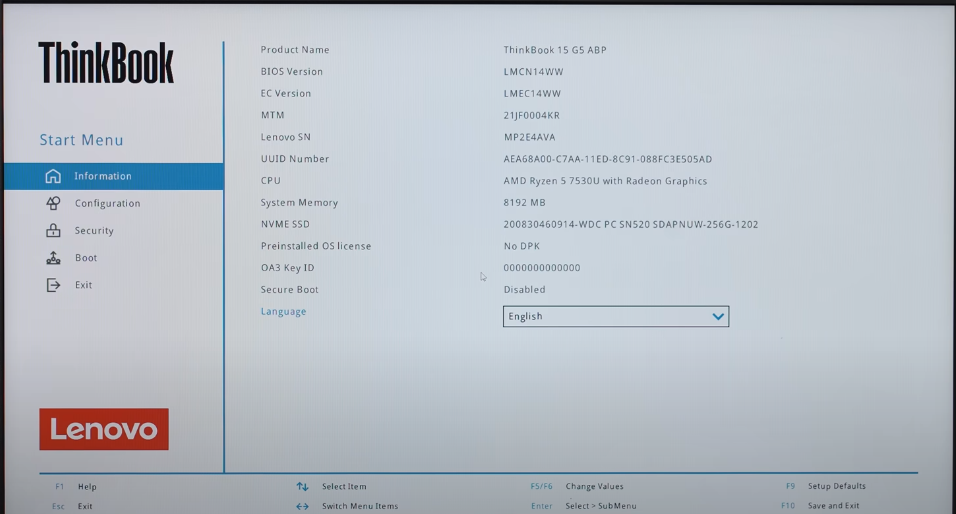Click Enter Select SubMenu hint
Screen dimensions: 956x514
[583, 506]
